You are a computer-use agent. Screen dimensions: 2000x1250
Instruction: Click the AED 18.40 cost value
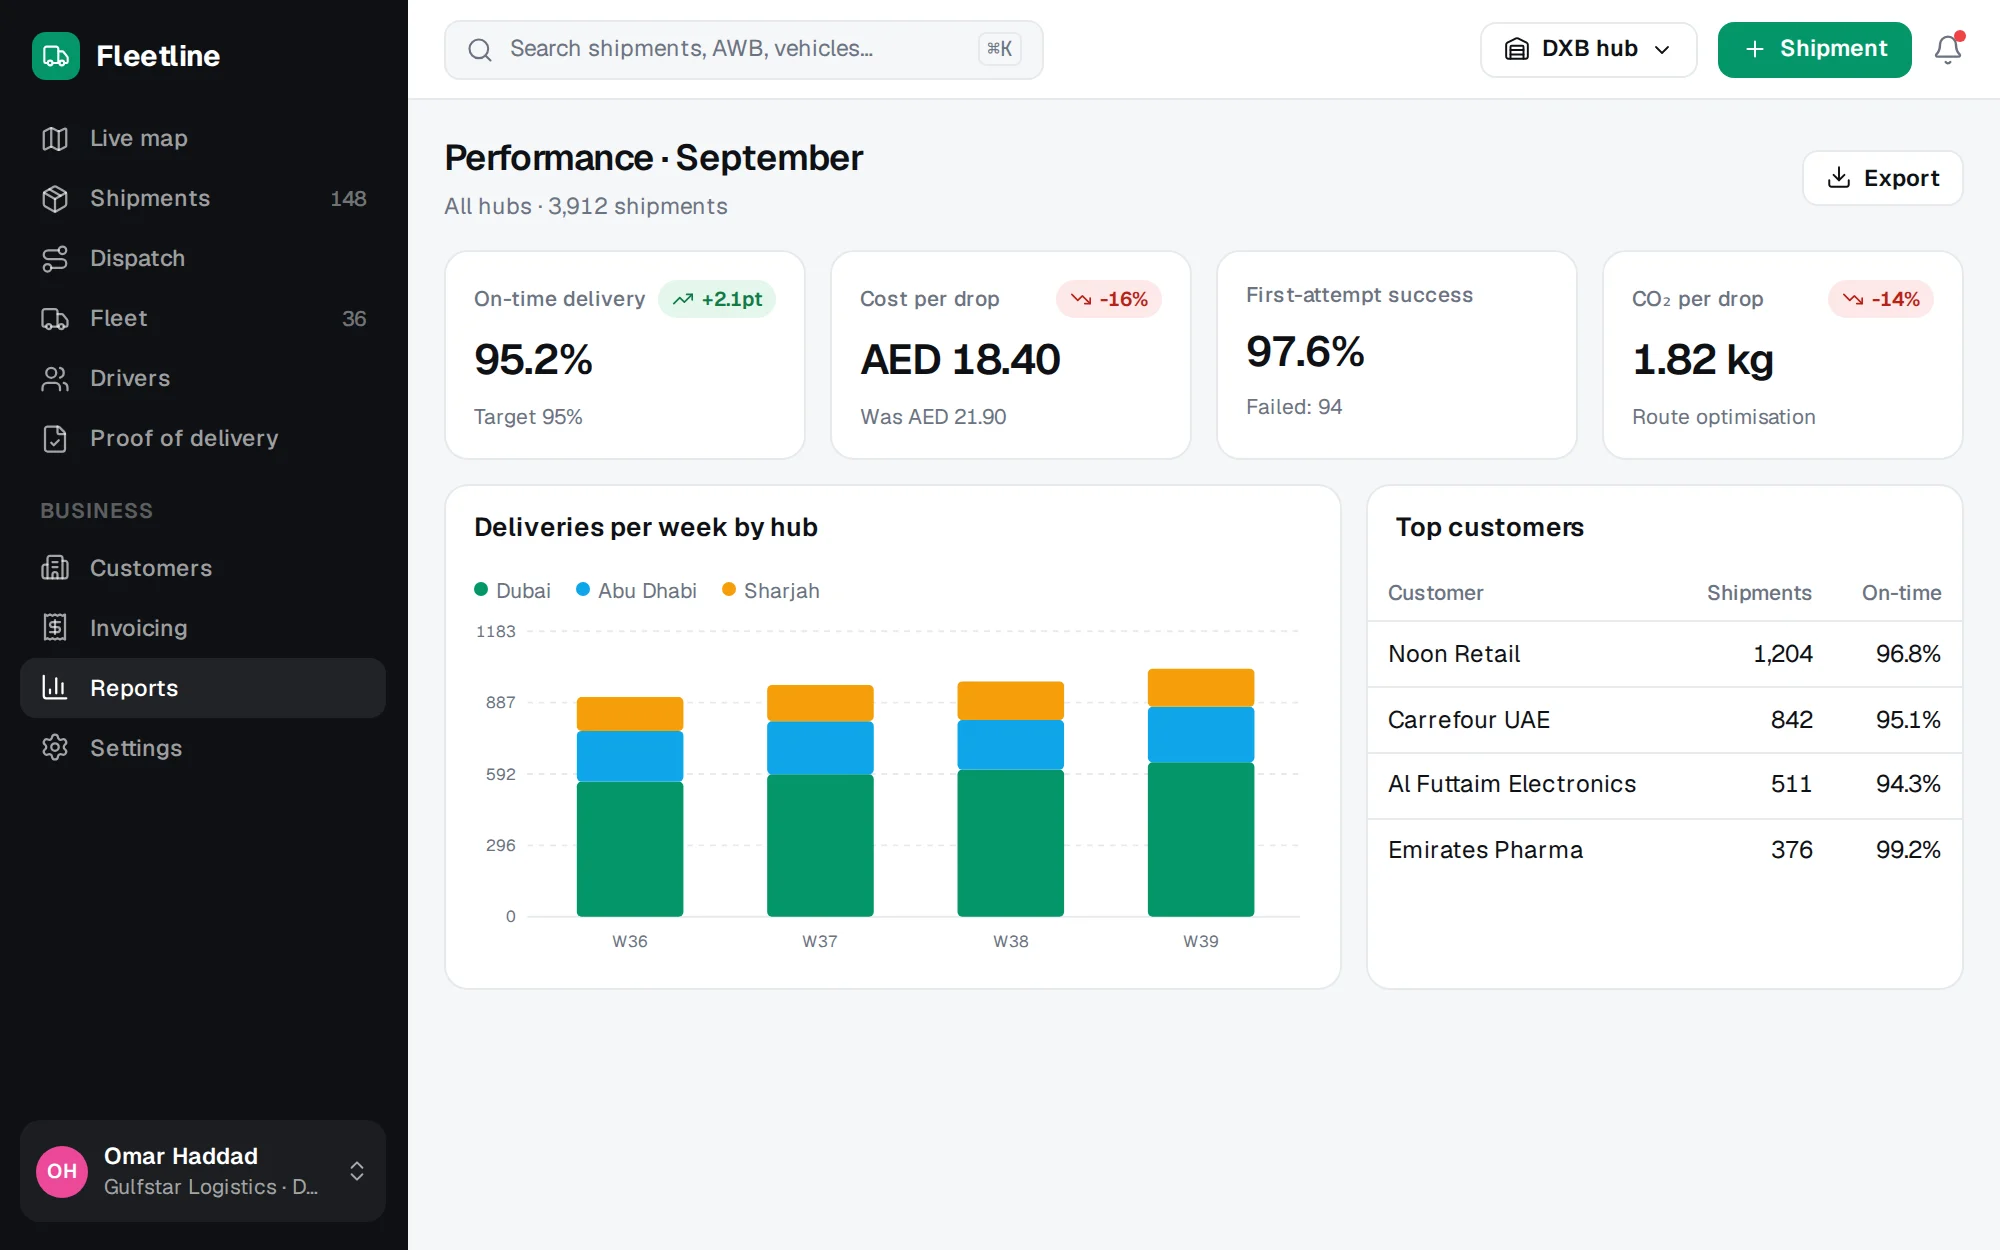point(960,359)
